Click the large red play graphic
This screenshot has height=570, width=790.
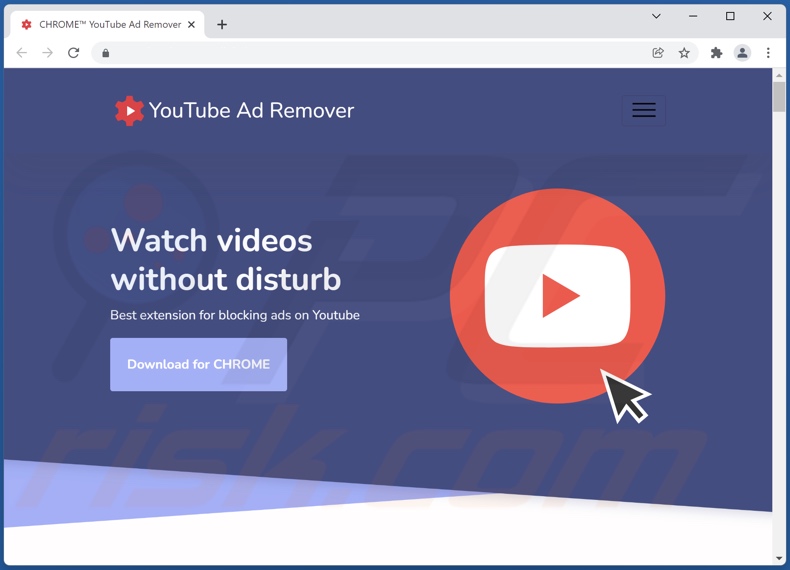click(557, 296)
